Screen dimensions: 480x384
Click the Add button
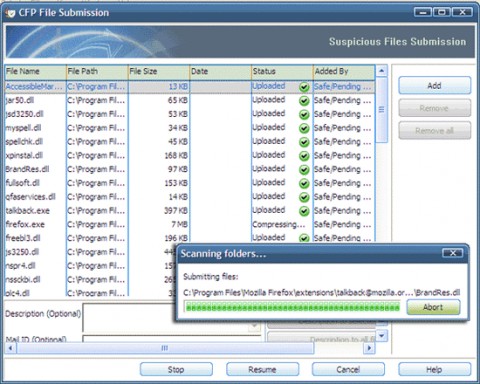[x=435, y=86]
